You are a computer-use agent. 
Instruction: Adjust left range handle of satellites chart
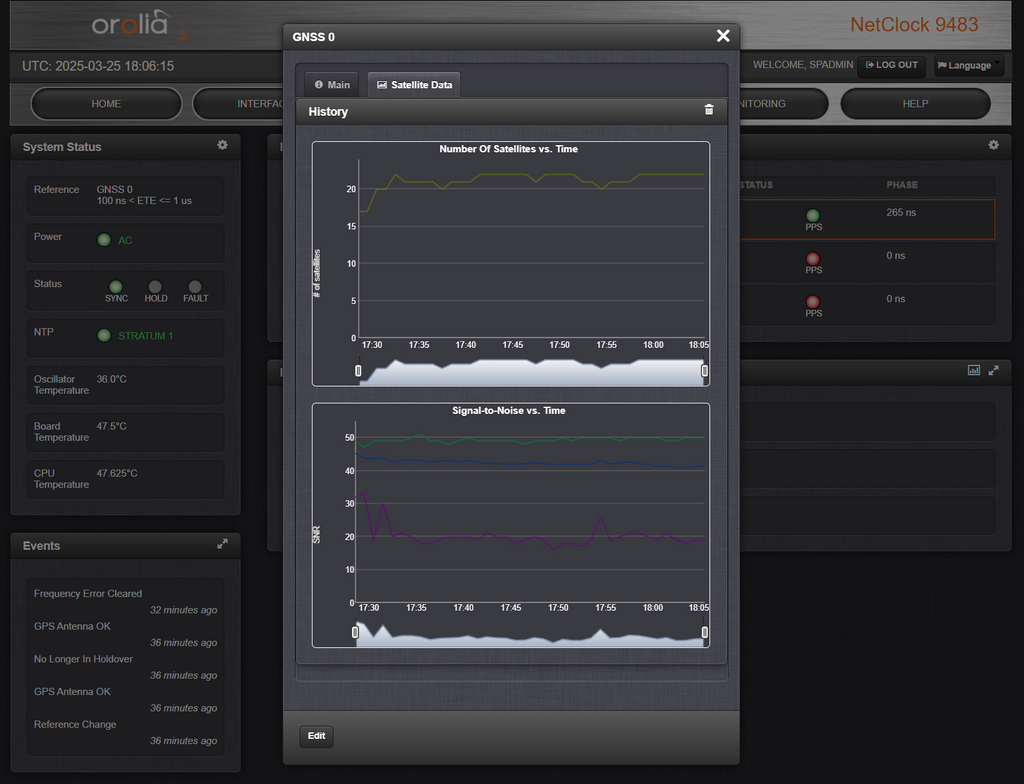coord(358,370)
